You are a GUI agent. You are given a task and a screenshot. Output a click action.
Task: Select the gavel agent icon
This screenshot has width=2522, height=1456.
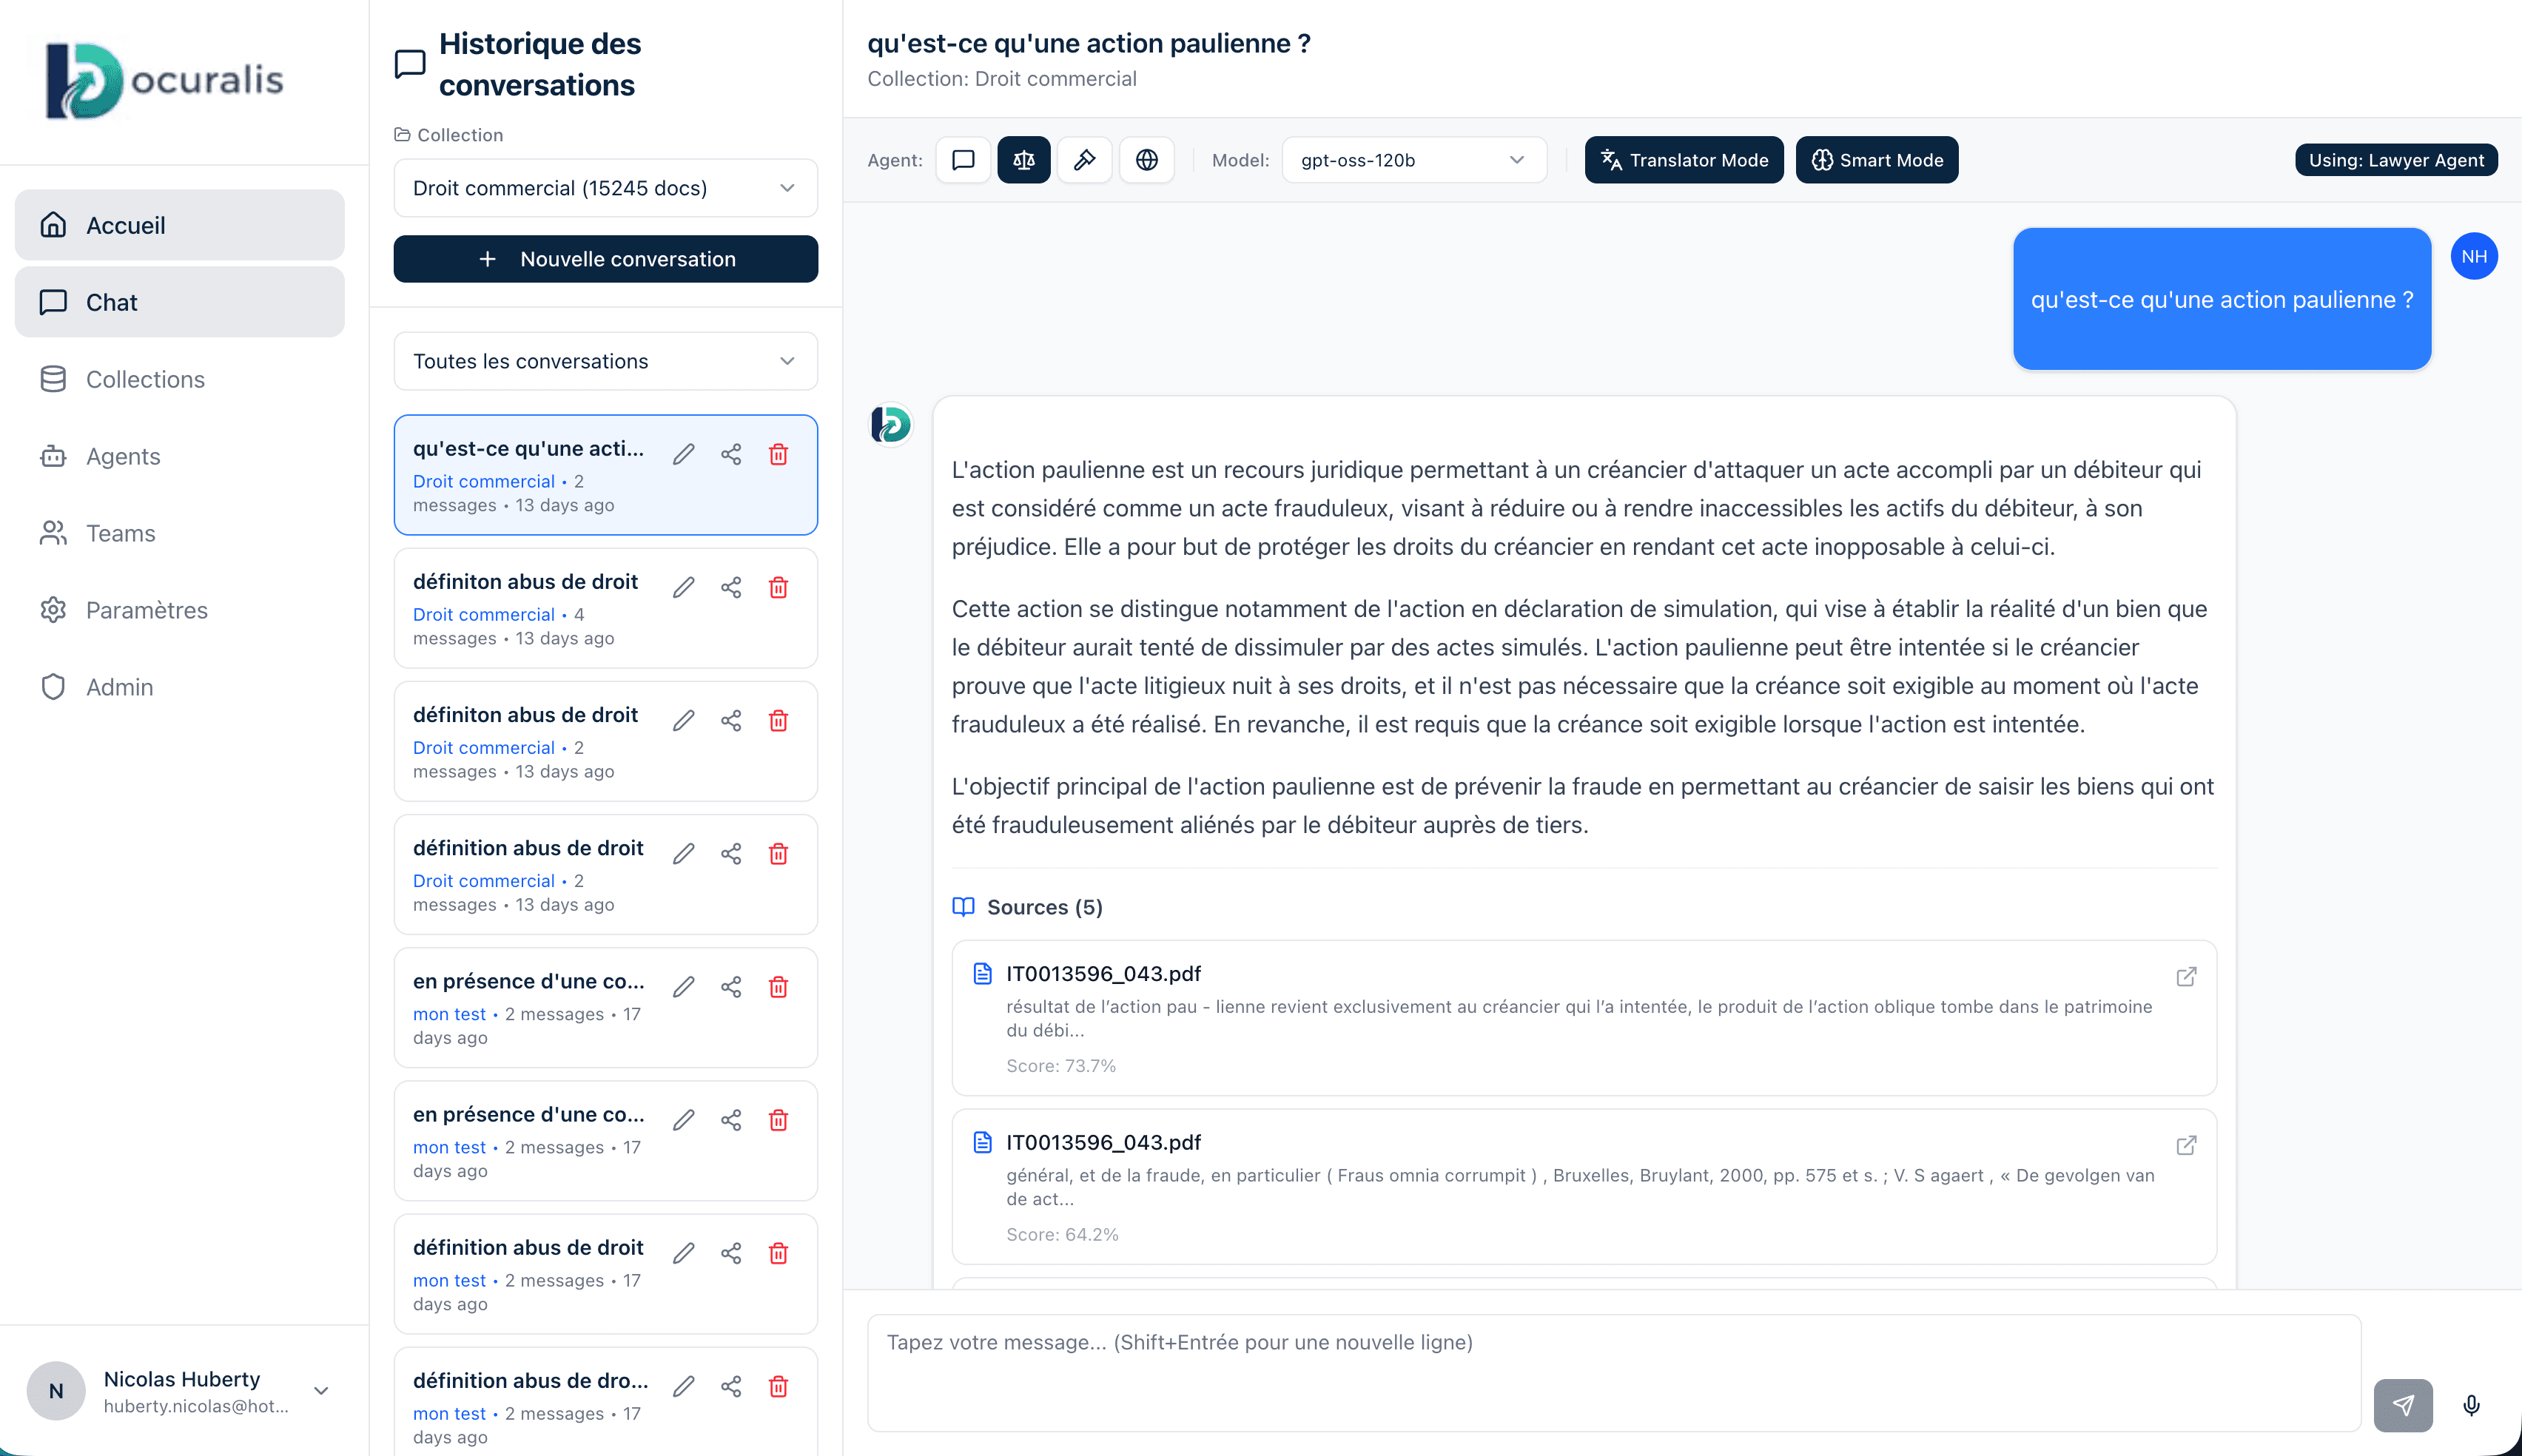pyautogui.click(x=1085, y=160)
